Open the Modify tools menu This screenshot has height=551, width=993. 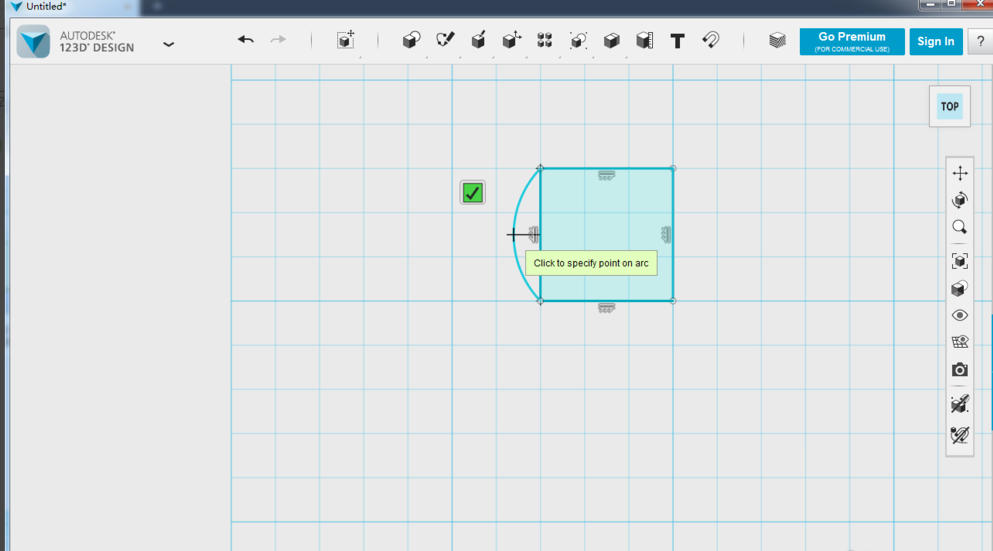(512, 40)
